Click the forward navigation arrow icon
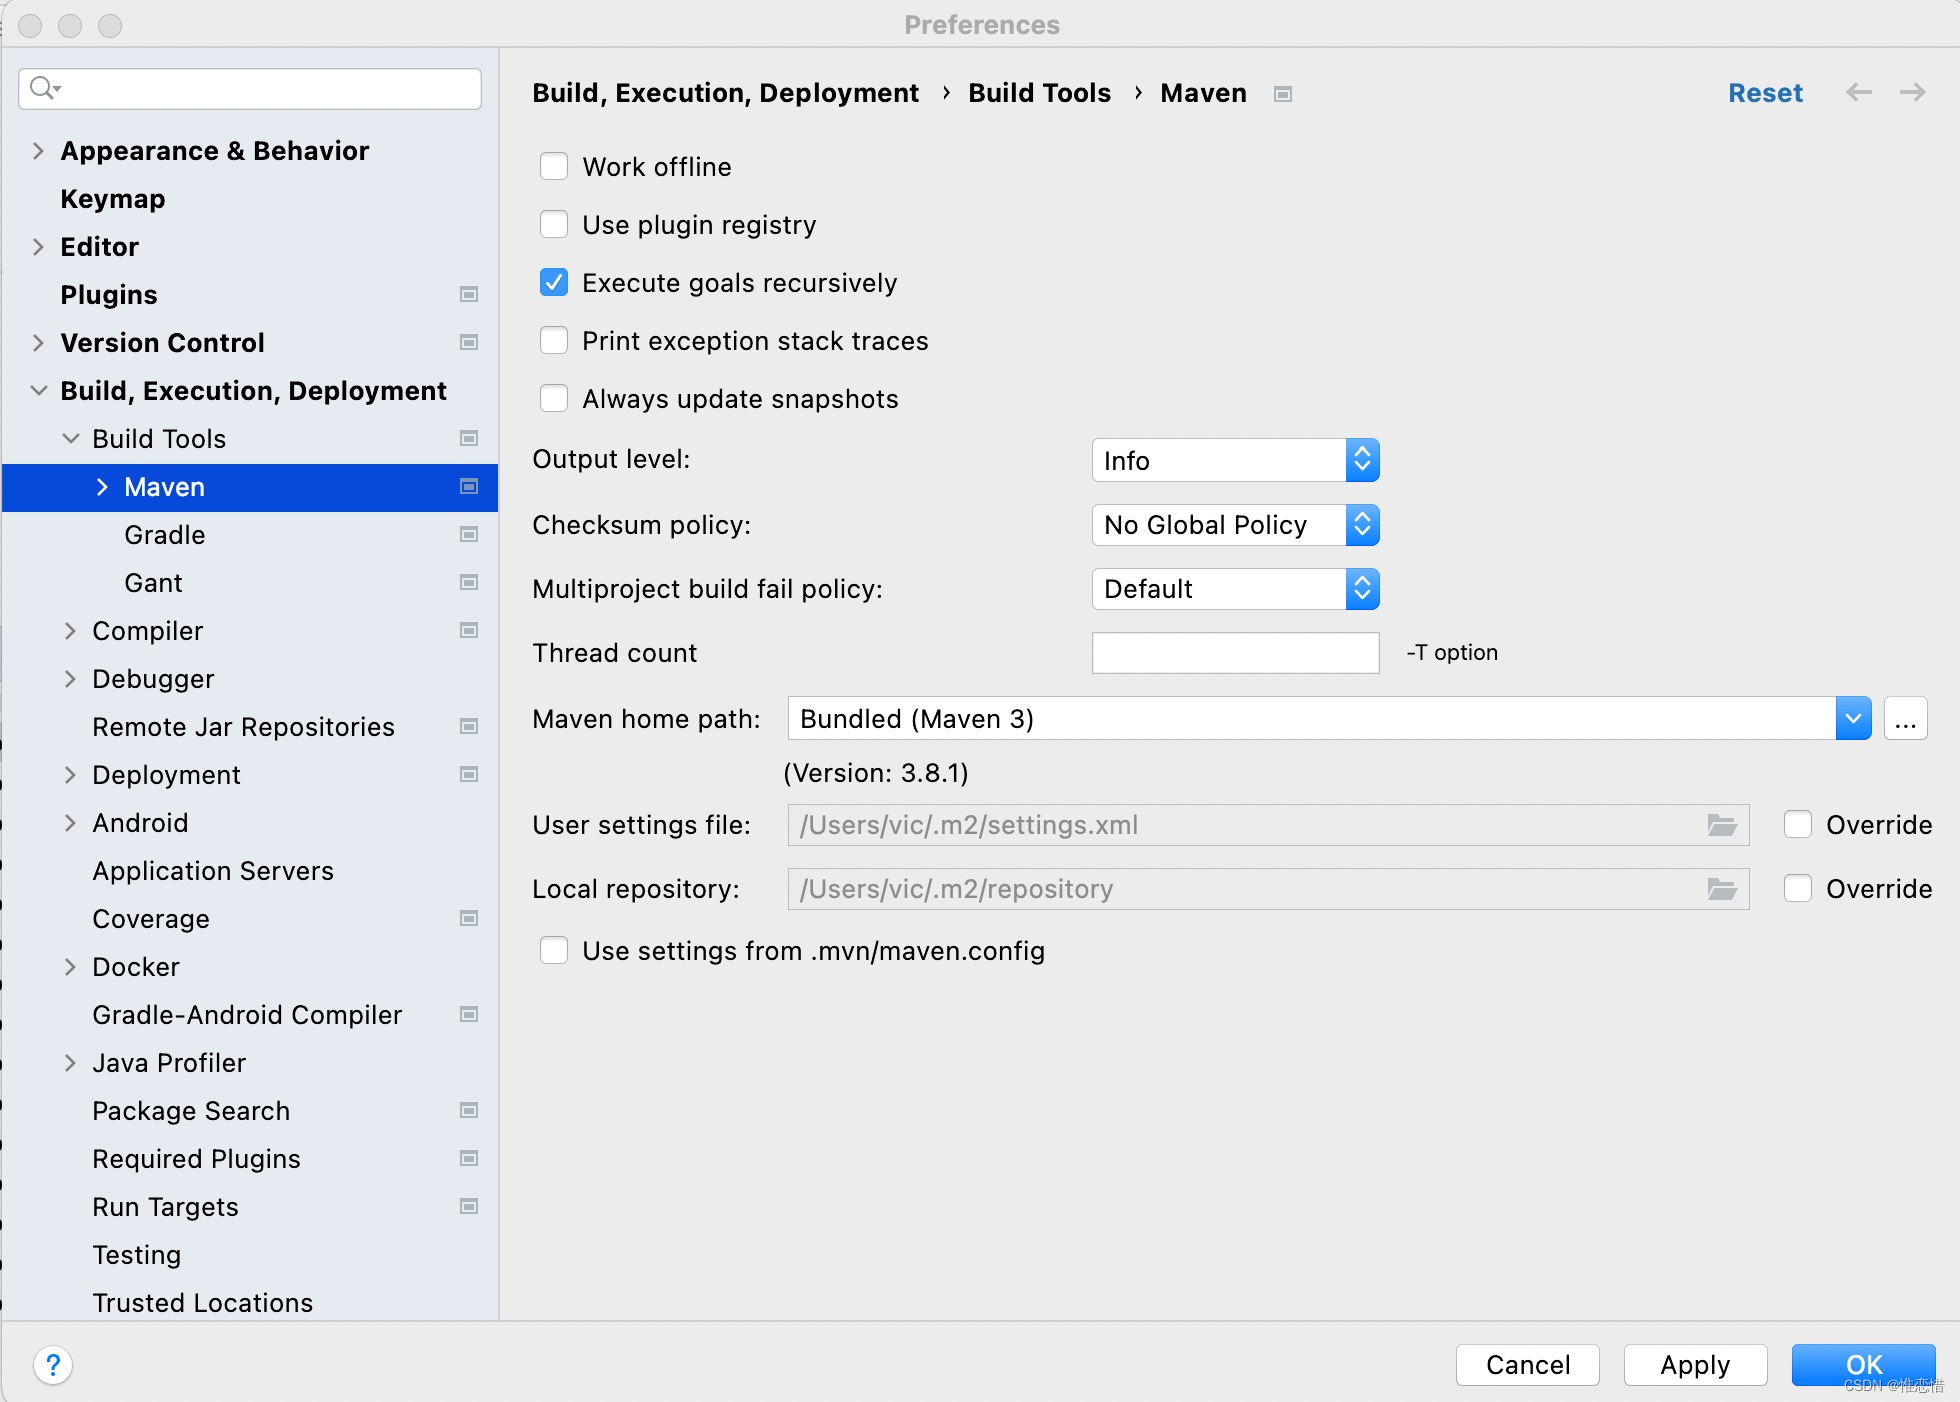 (1912, 93)
